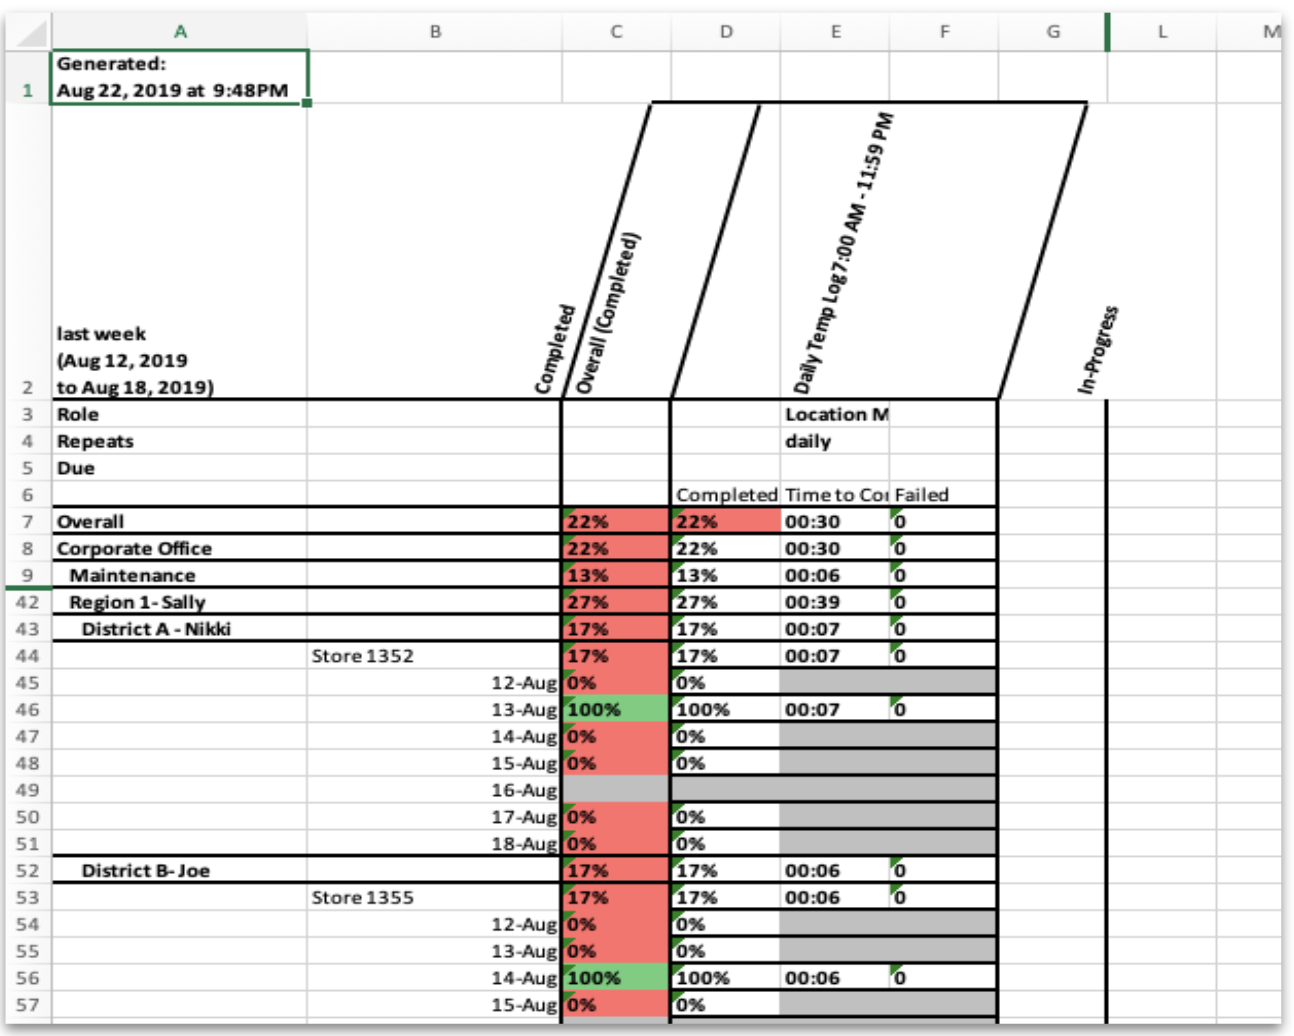Select column E header
1294x1036 pixels.
click(x=835, y=32)
